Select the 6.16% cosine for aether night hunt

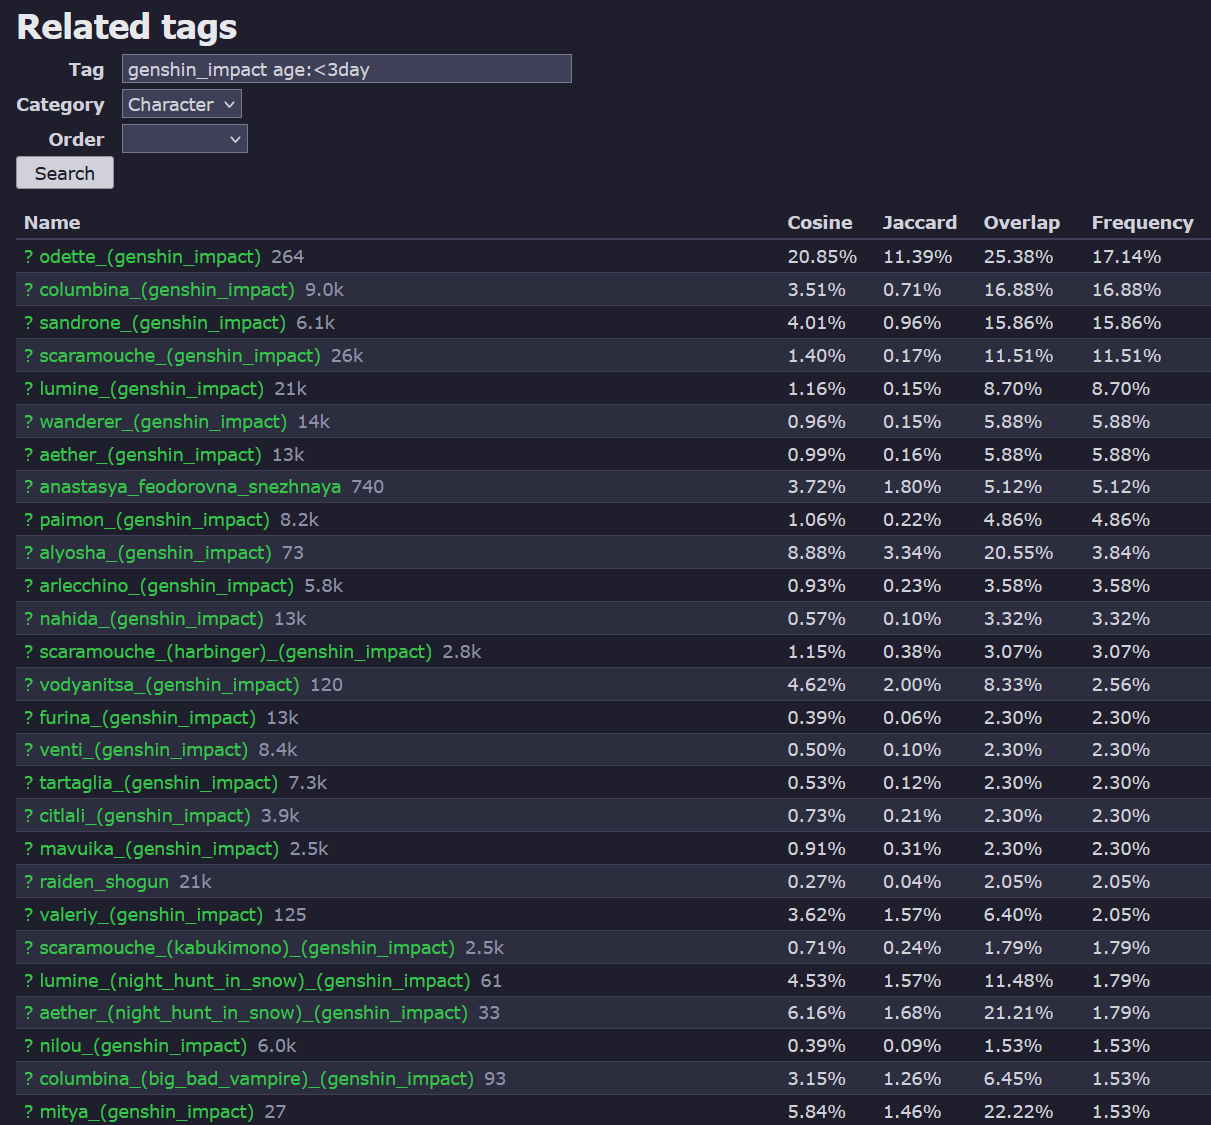point(817,1013)
